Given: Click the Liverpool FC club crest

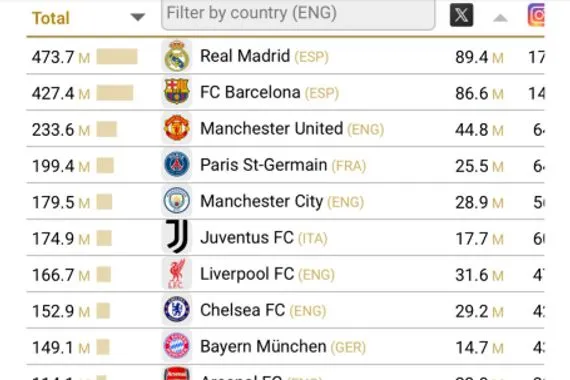Looking at the screenshot, I should click(177, 273).
